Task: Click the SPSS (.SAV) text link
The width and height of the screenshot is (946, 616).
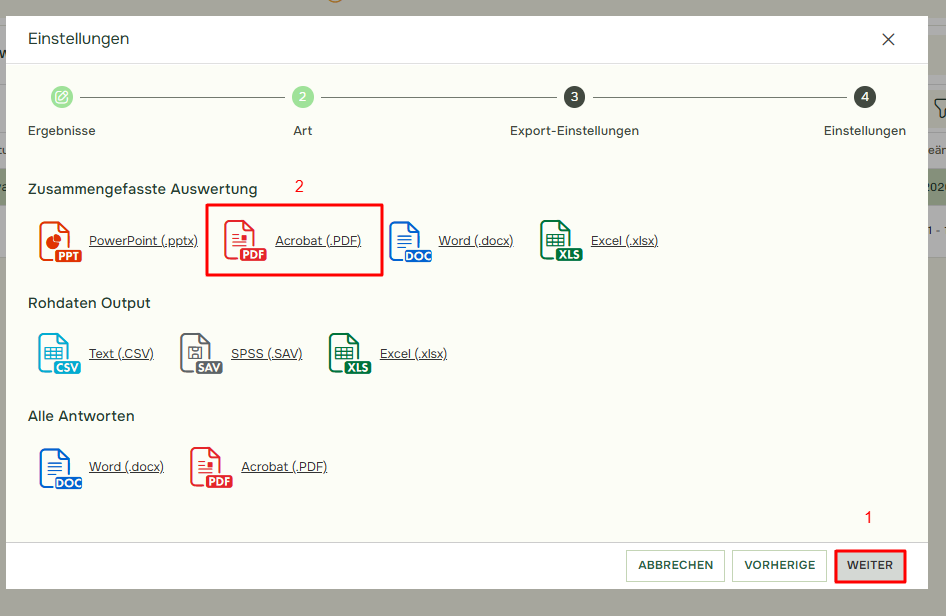Action: pos(266,354)
